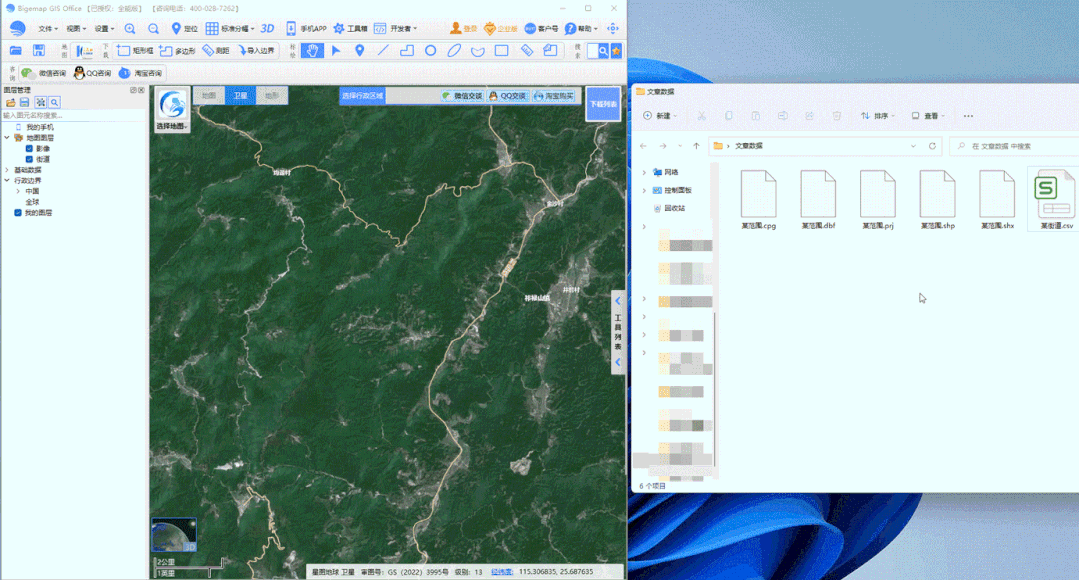The height and width of the screenshot is (580, 1079).
Task: Open the 视图 menu
Action: 76,29
